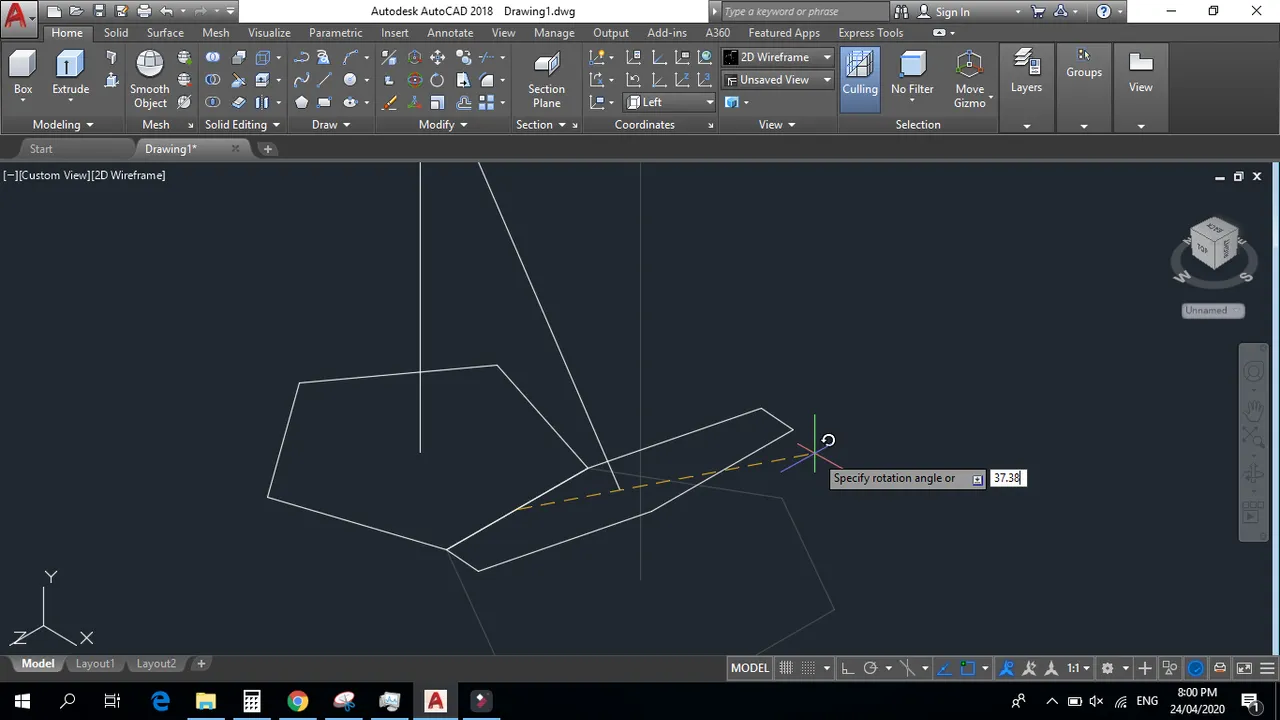
Task: Switch to the Annotate ribbon tab
Action: click(x=450, y=33)
